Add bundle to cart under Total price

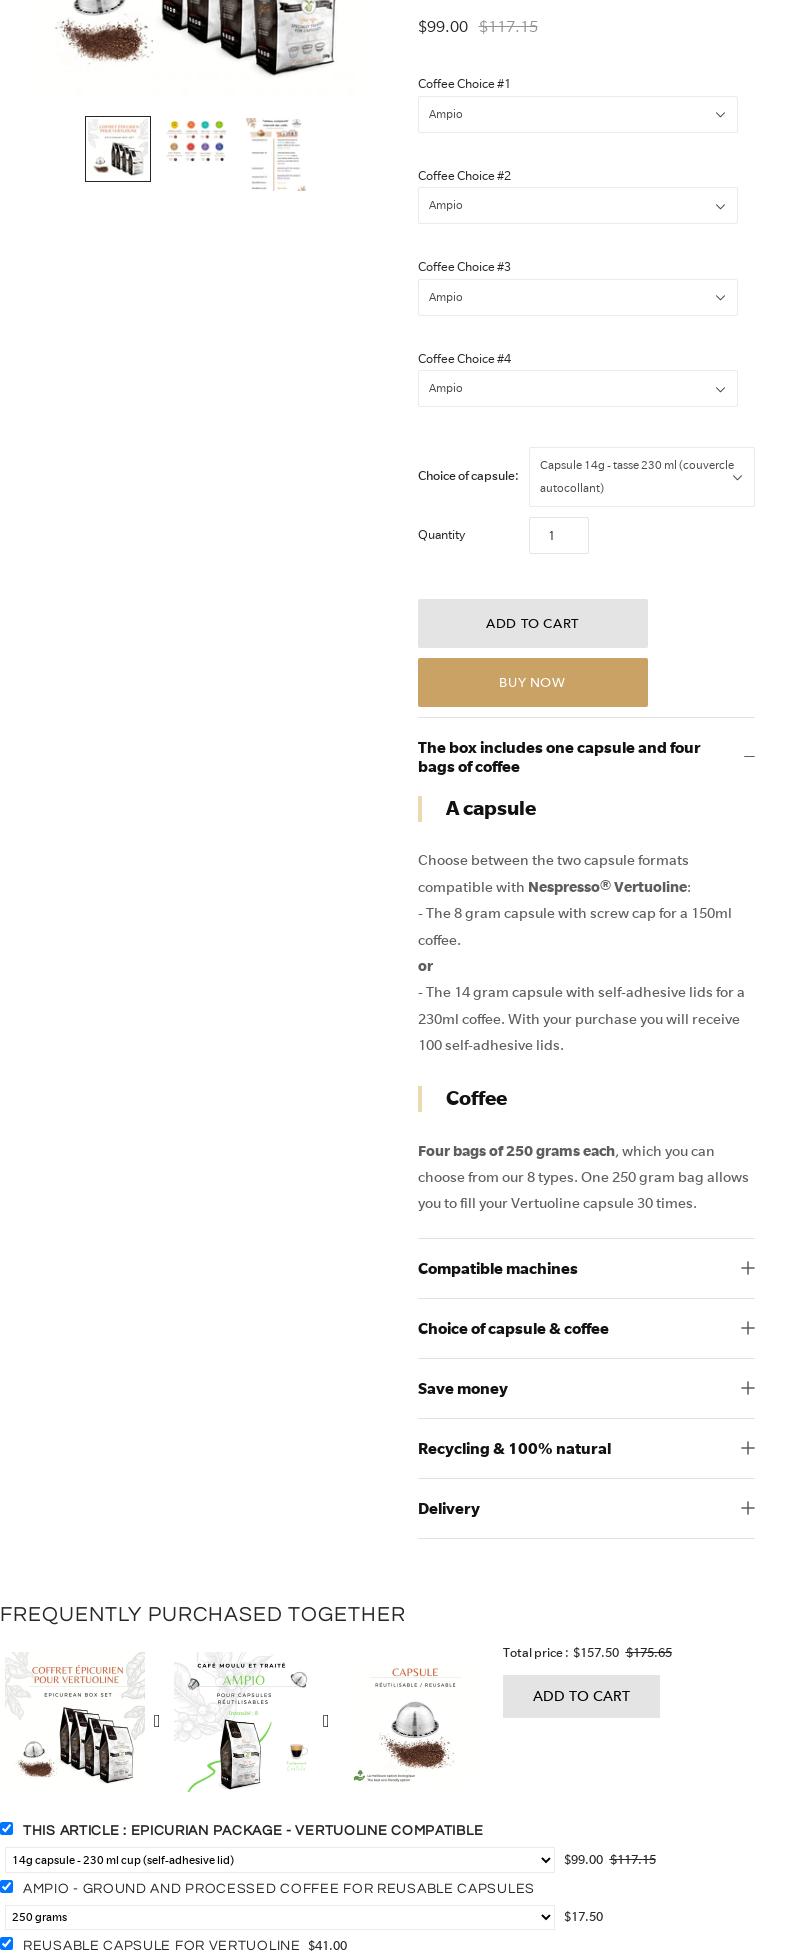coord(581,1696)
